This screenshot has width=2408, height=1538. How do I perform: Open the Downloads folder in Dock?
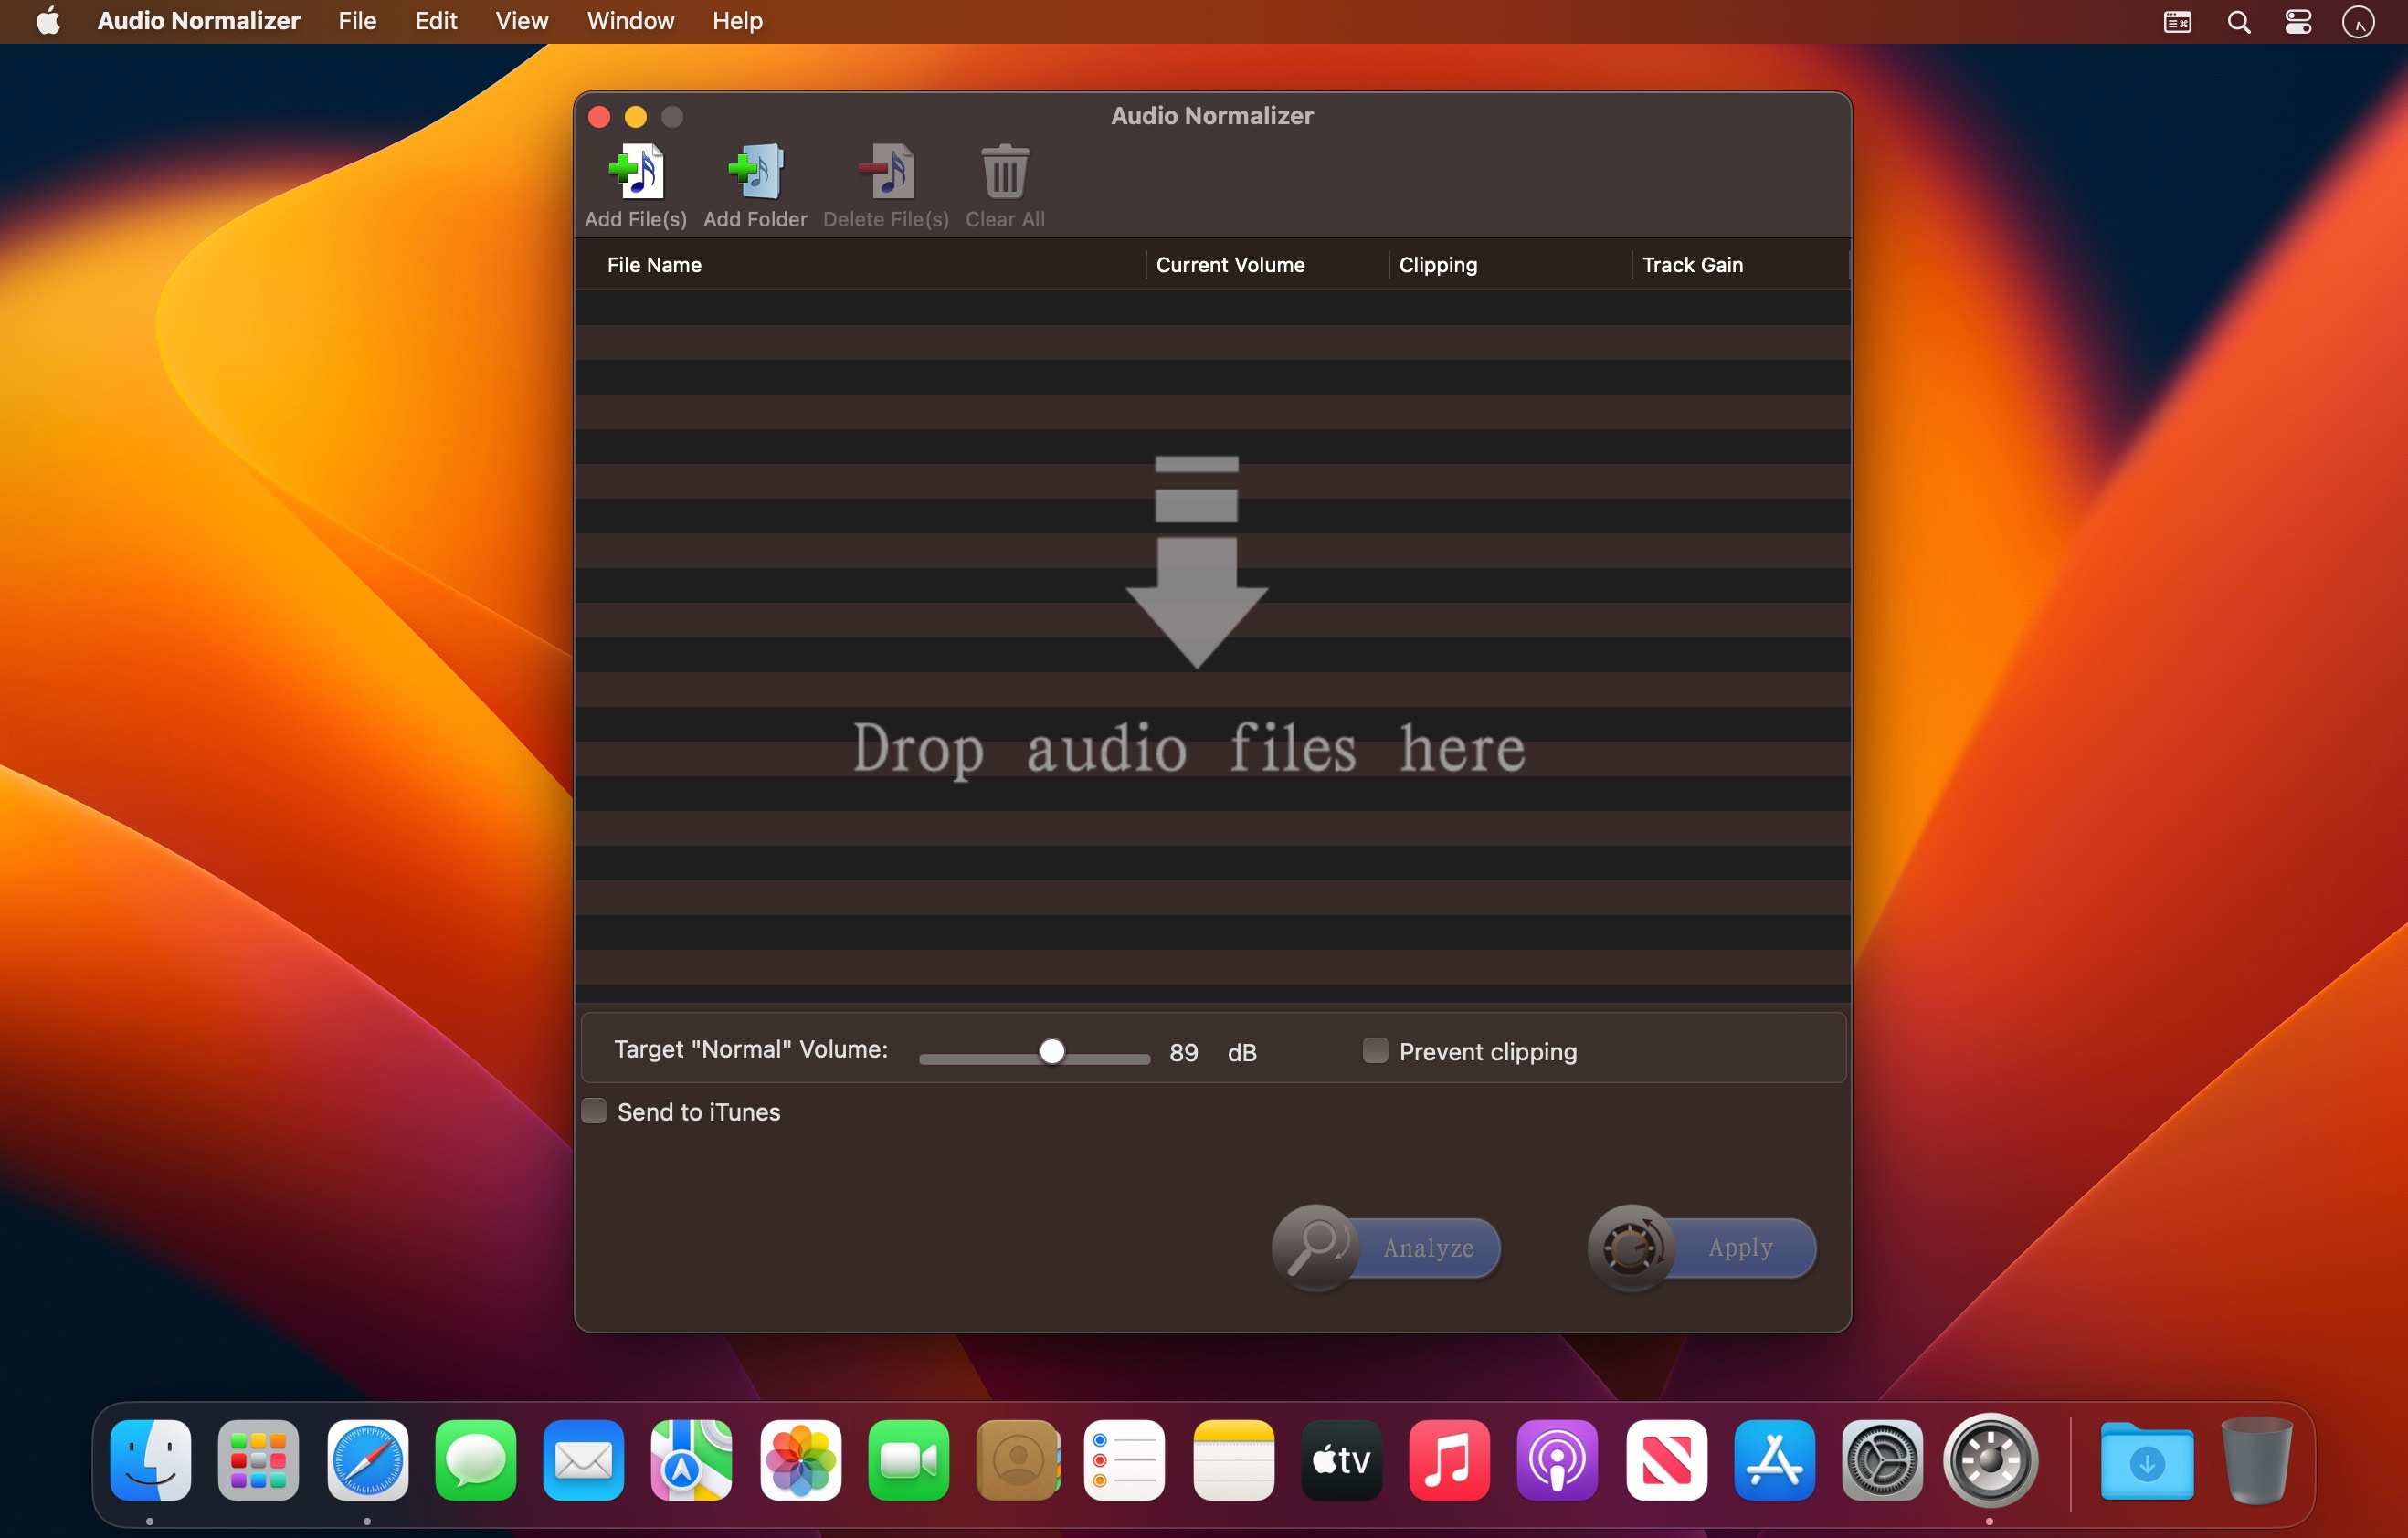click(2147, 1461)
